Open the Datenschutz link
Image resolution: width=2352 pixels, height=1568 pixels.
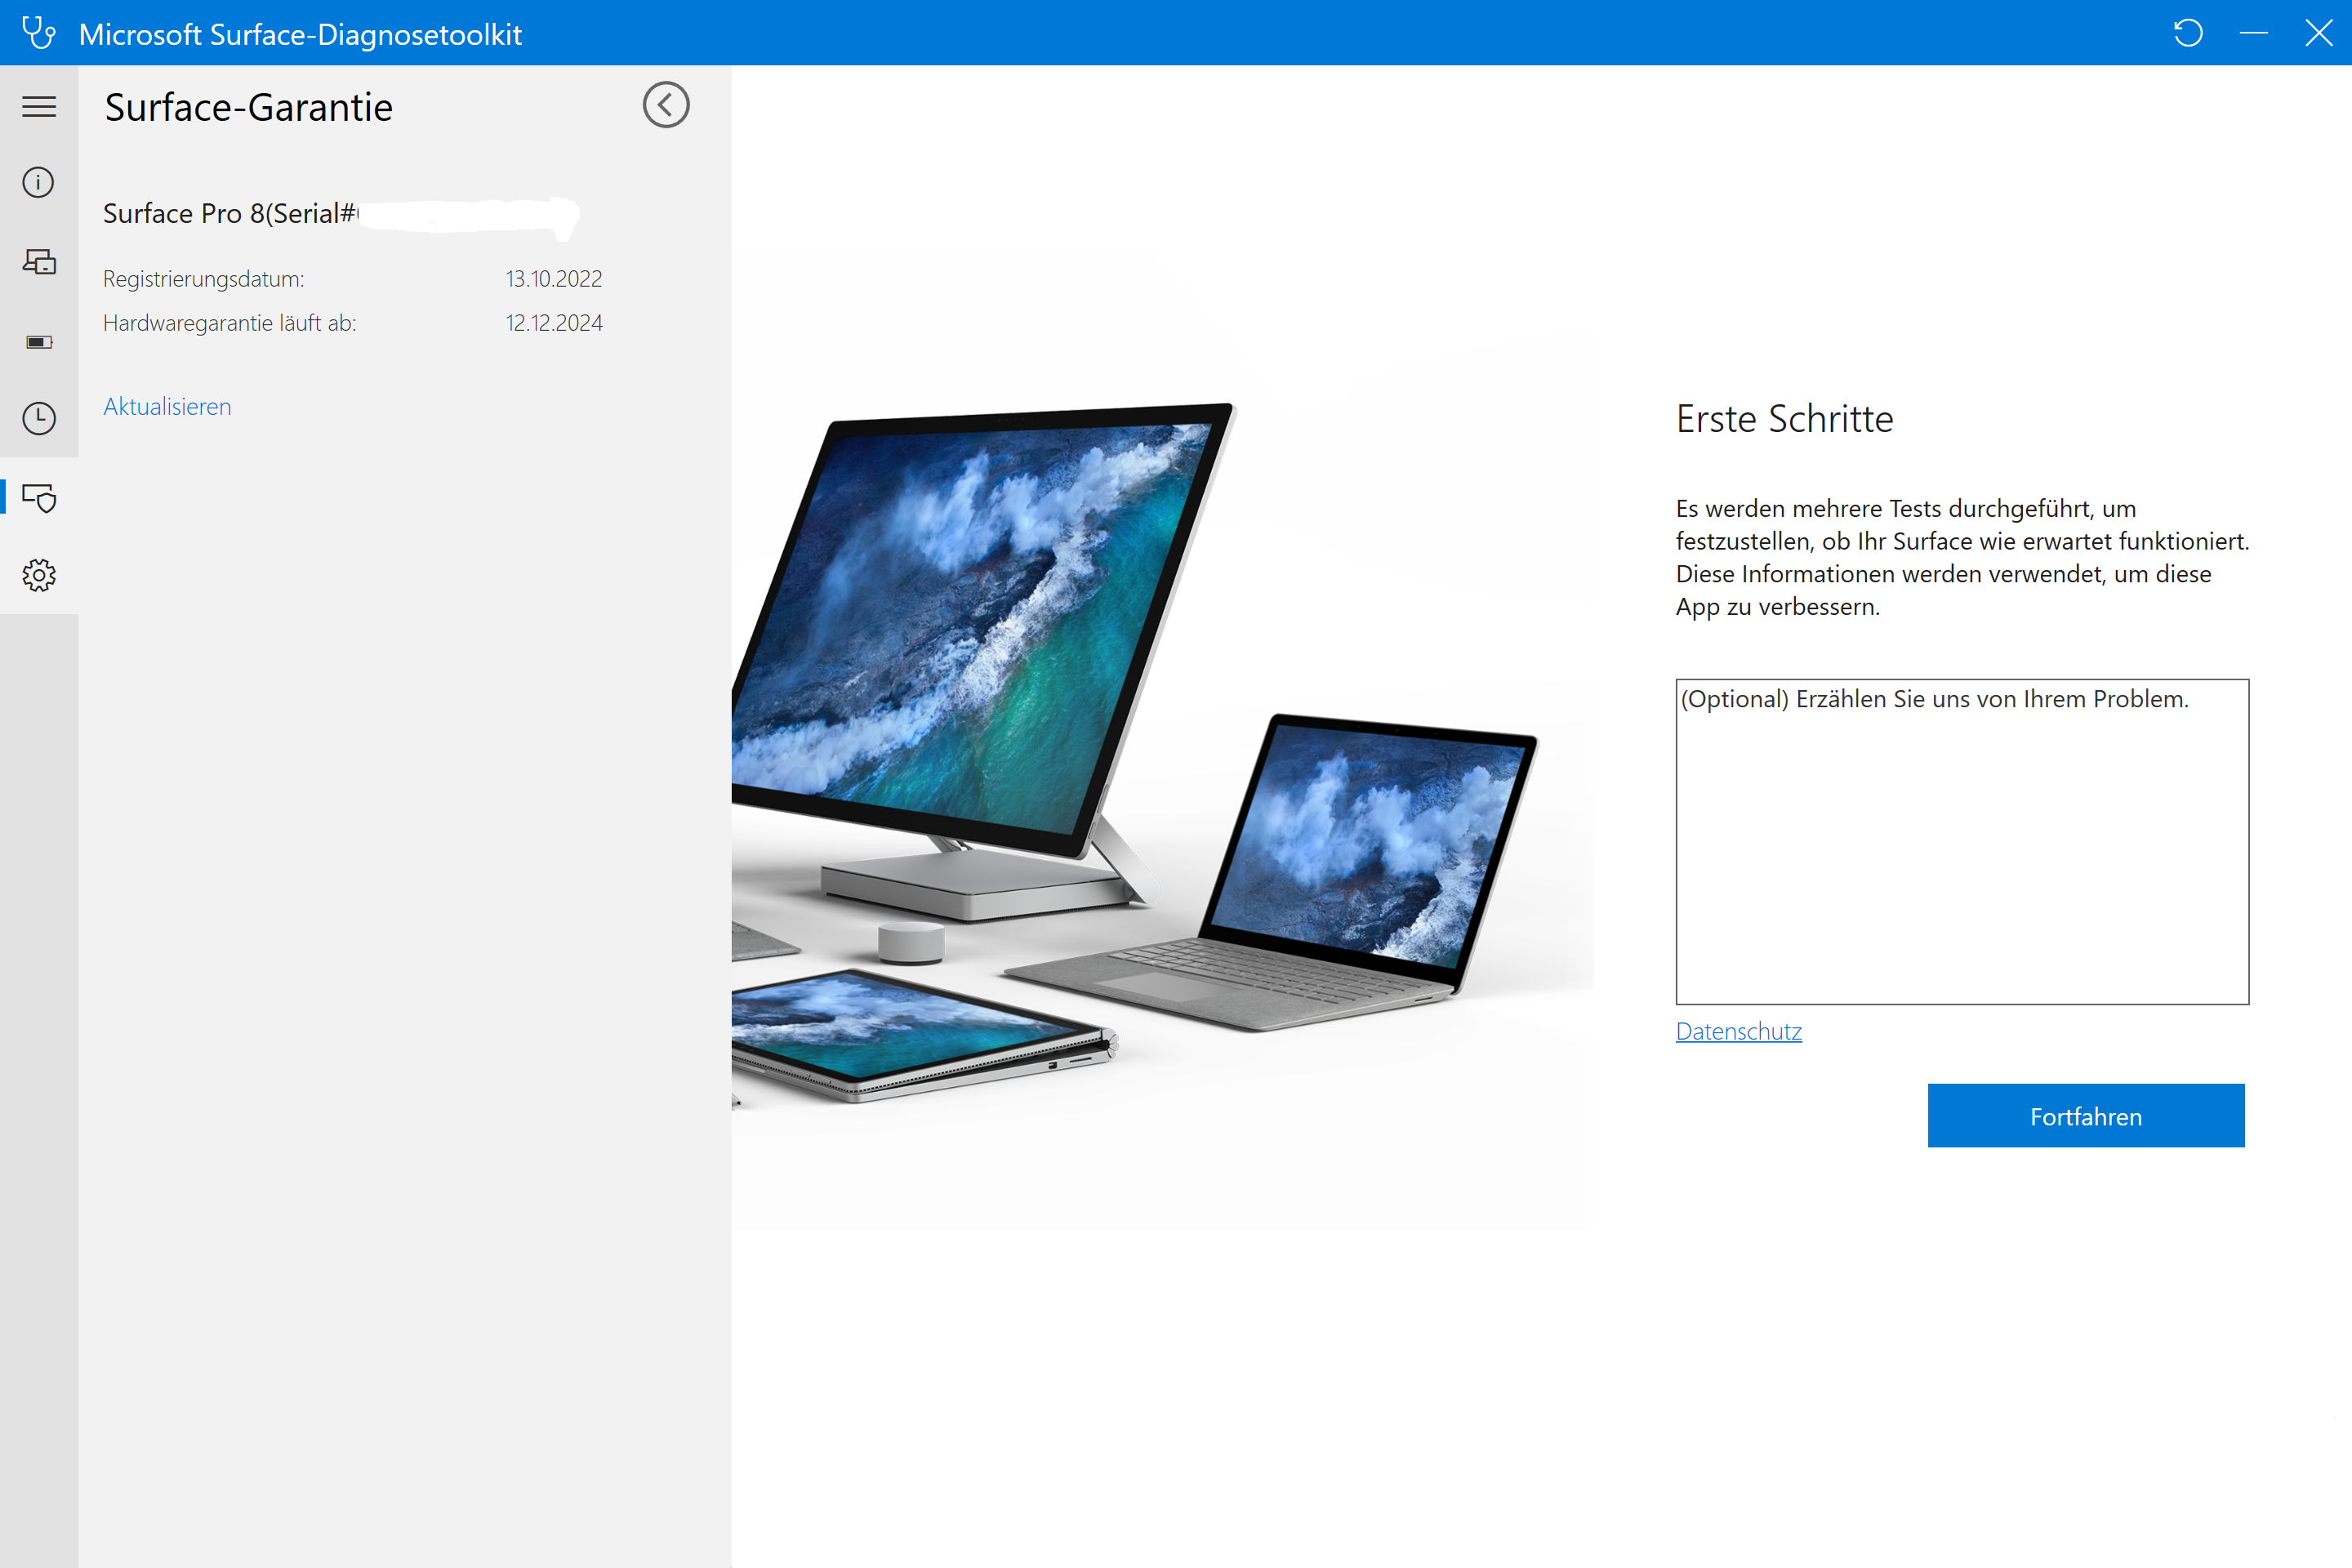[x=1738, y=1031]
